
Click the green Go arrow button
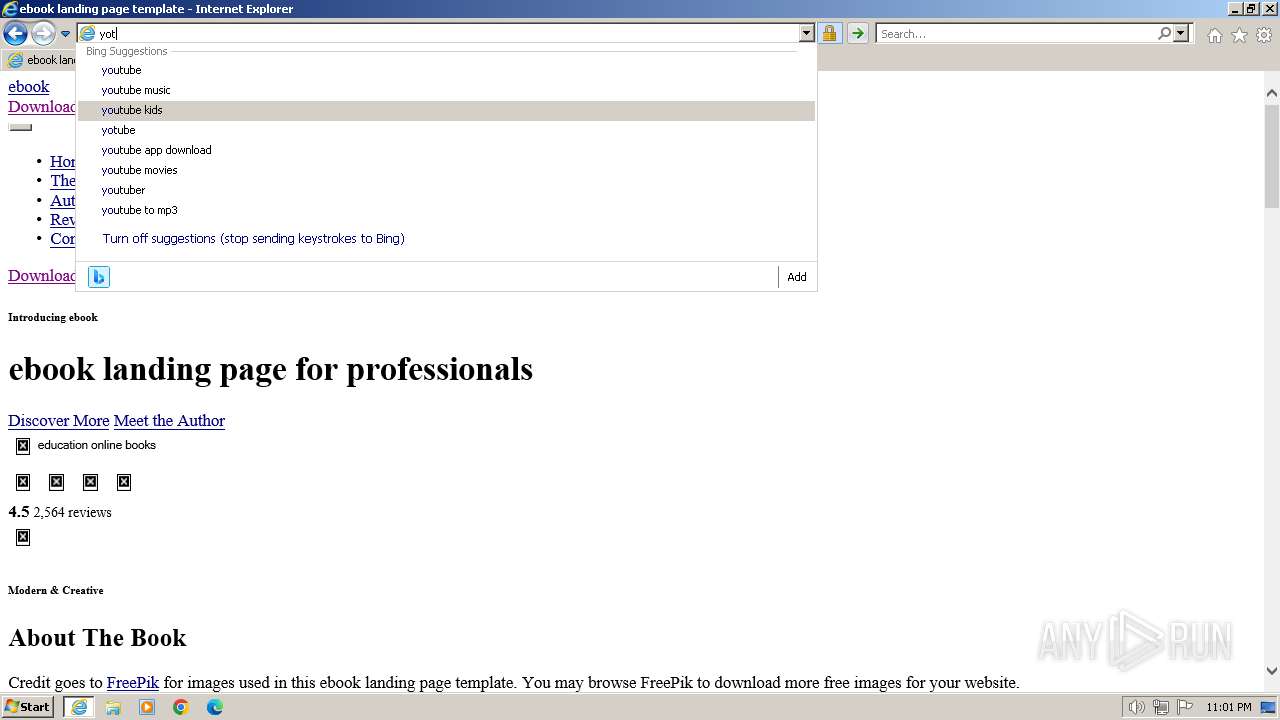(857, 34)
